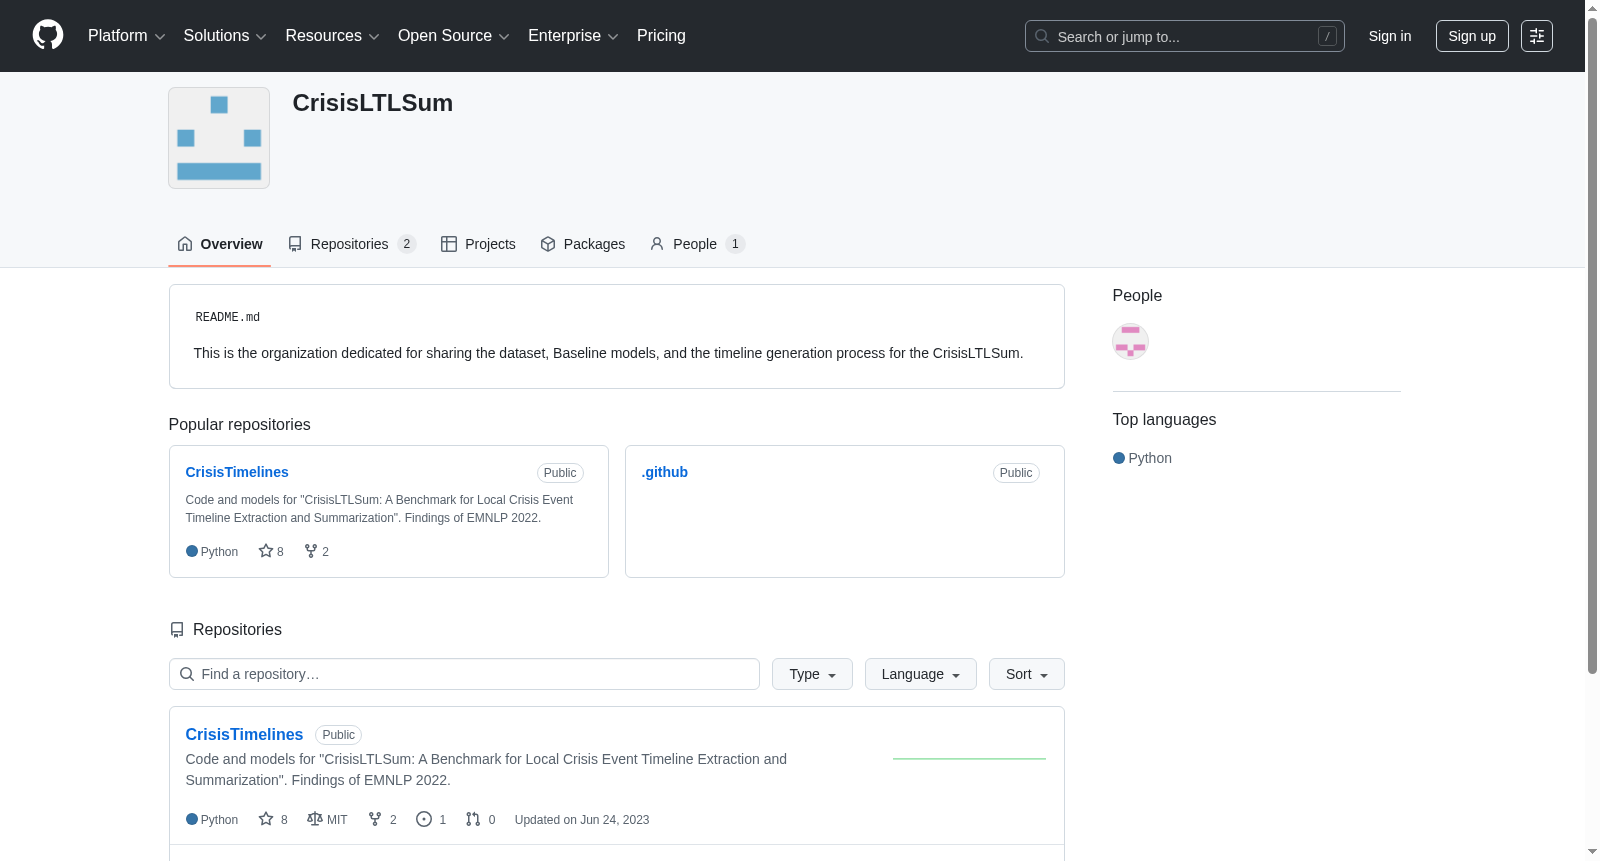Focus the Find a repository input
Viewport: 1600px width, 861px height.
464,674
